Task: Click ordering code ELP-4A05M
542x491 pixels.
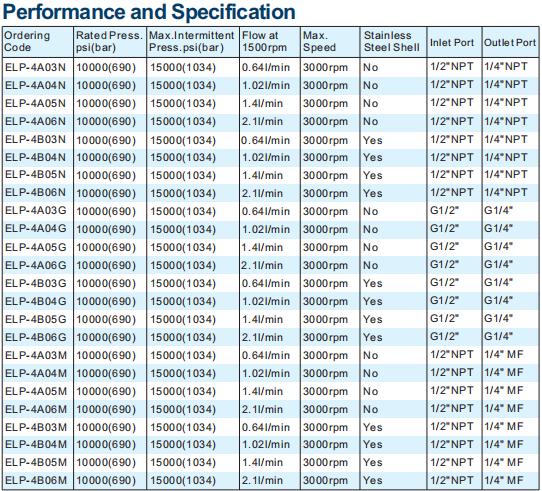Action: (x=36, y=391)
